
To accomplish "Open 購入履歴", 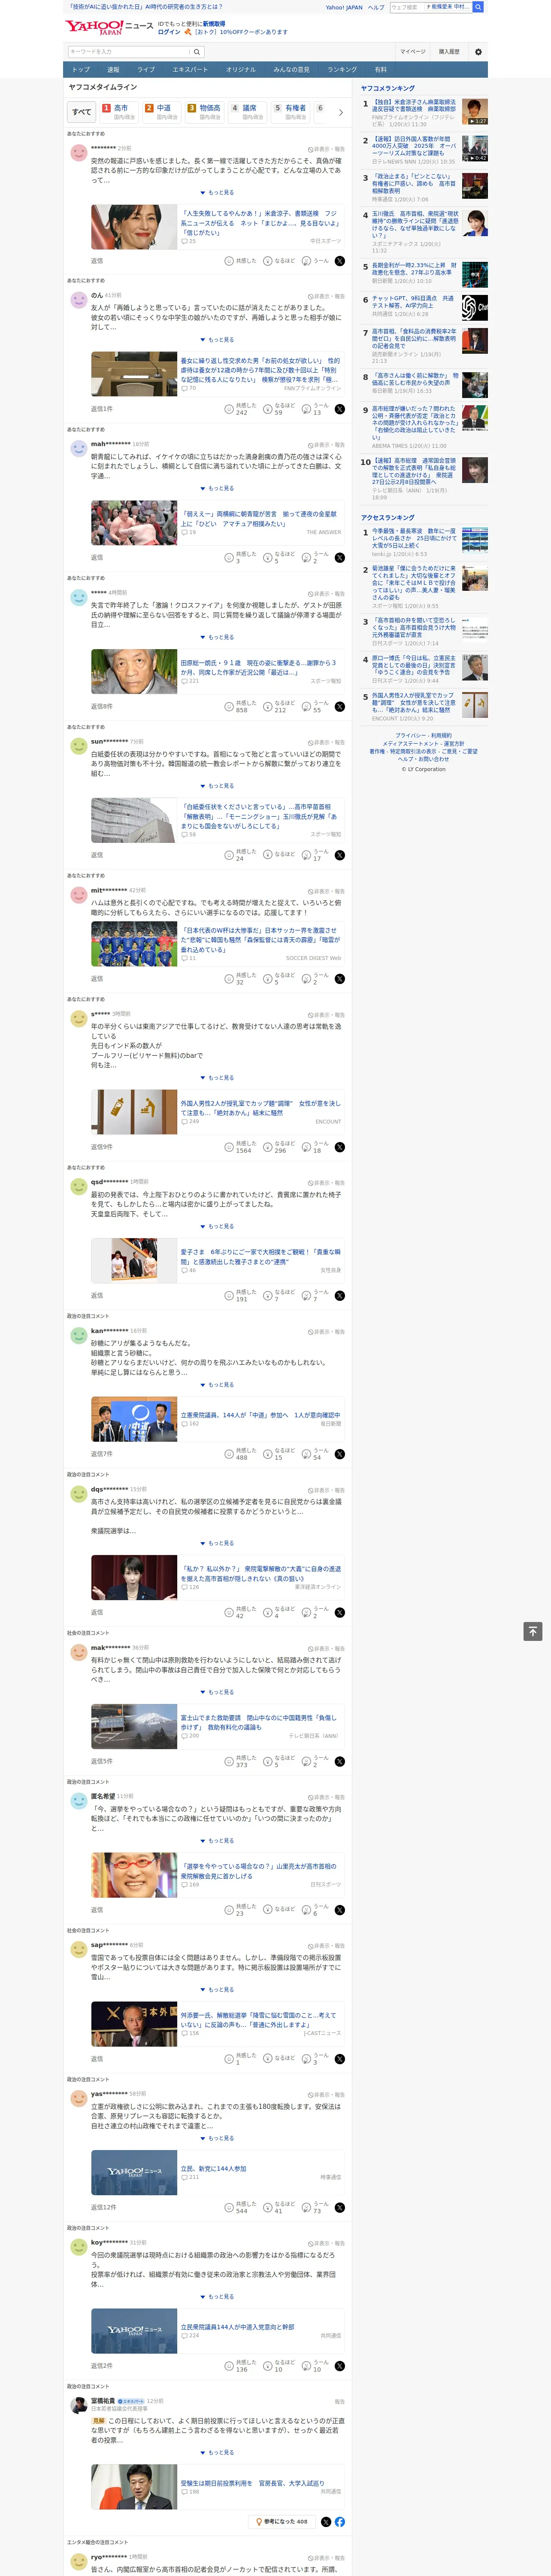I will (449, 51).
